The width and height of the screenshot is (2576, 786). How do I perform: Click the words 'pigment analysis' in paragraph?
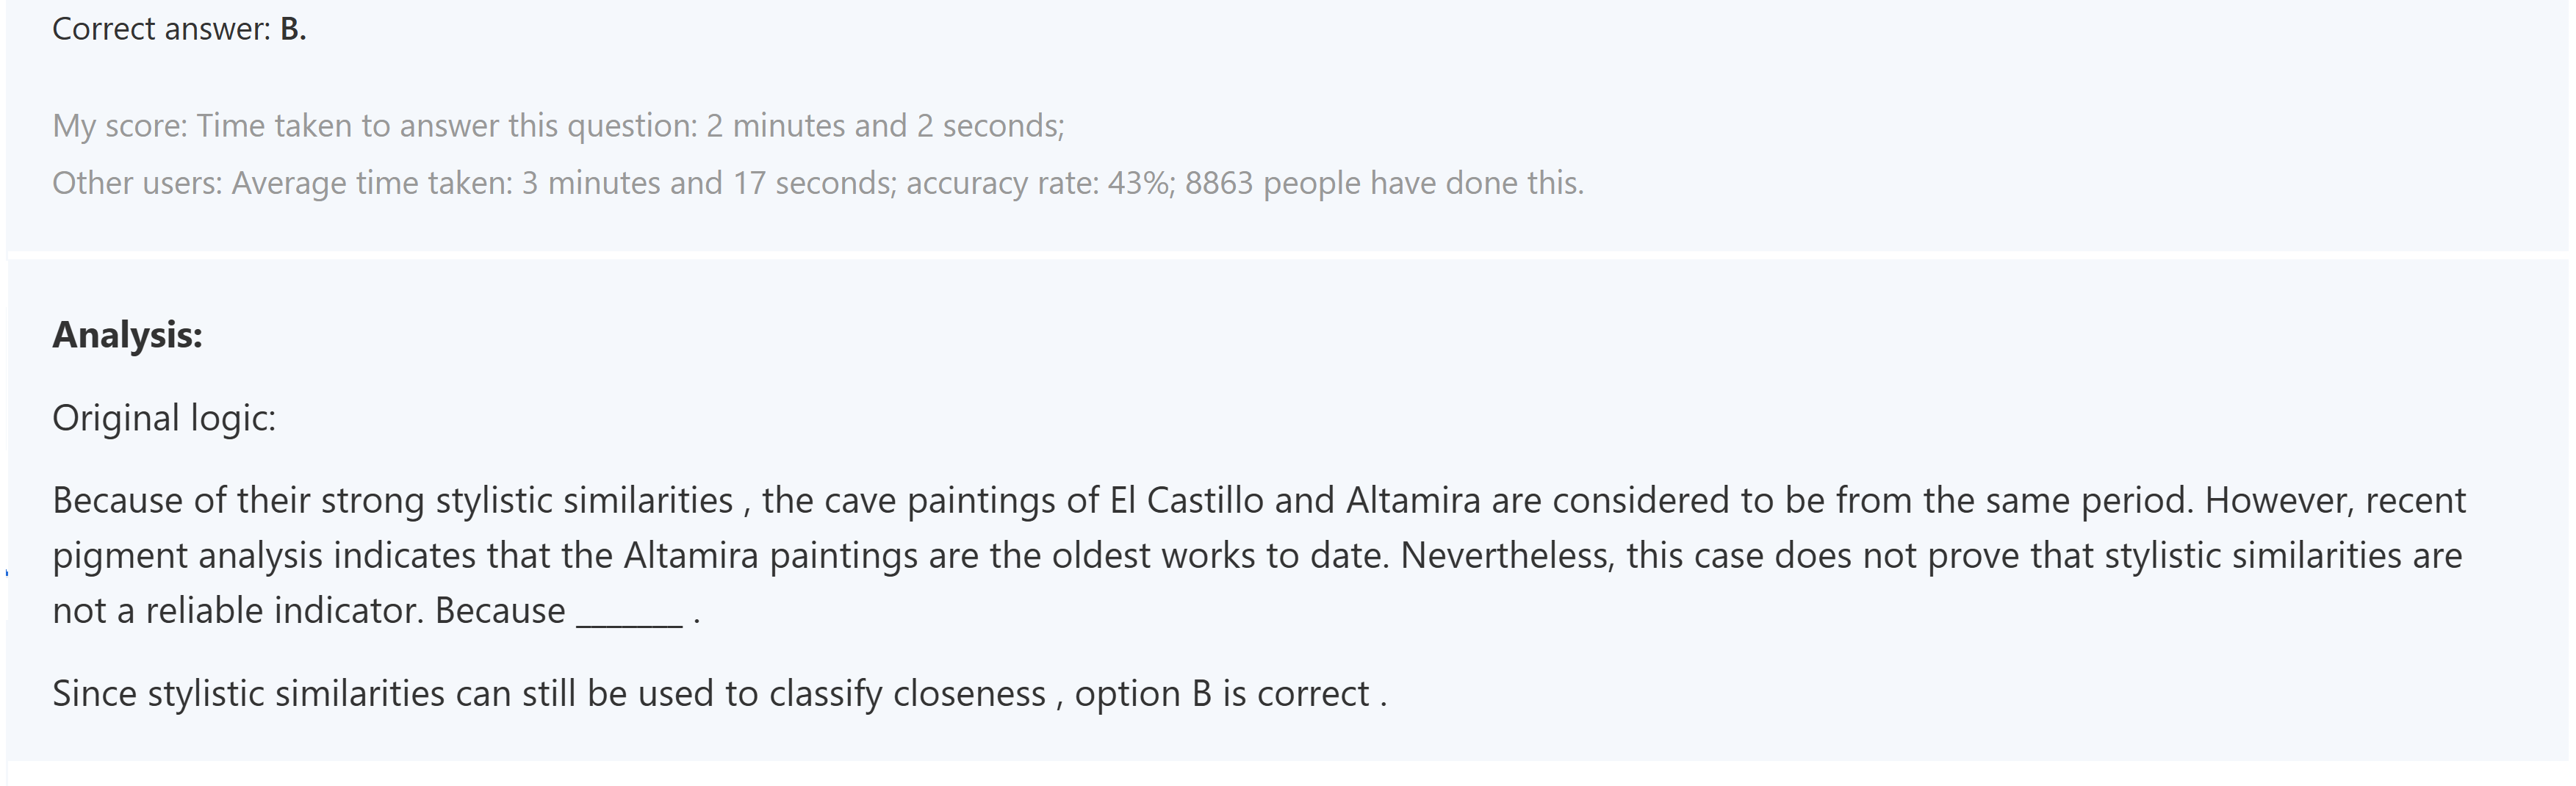coord(187,556)
